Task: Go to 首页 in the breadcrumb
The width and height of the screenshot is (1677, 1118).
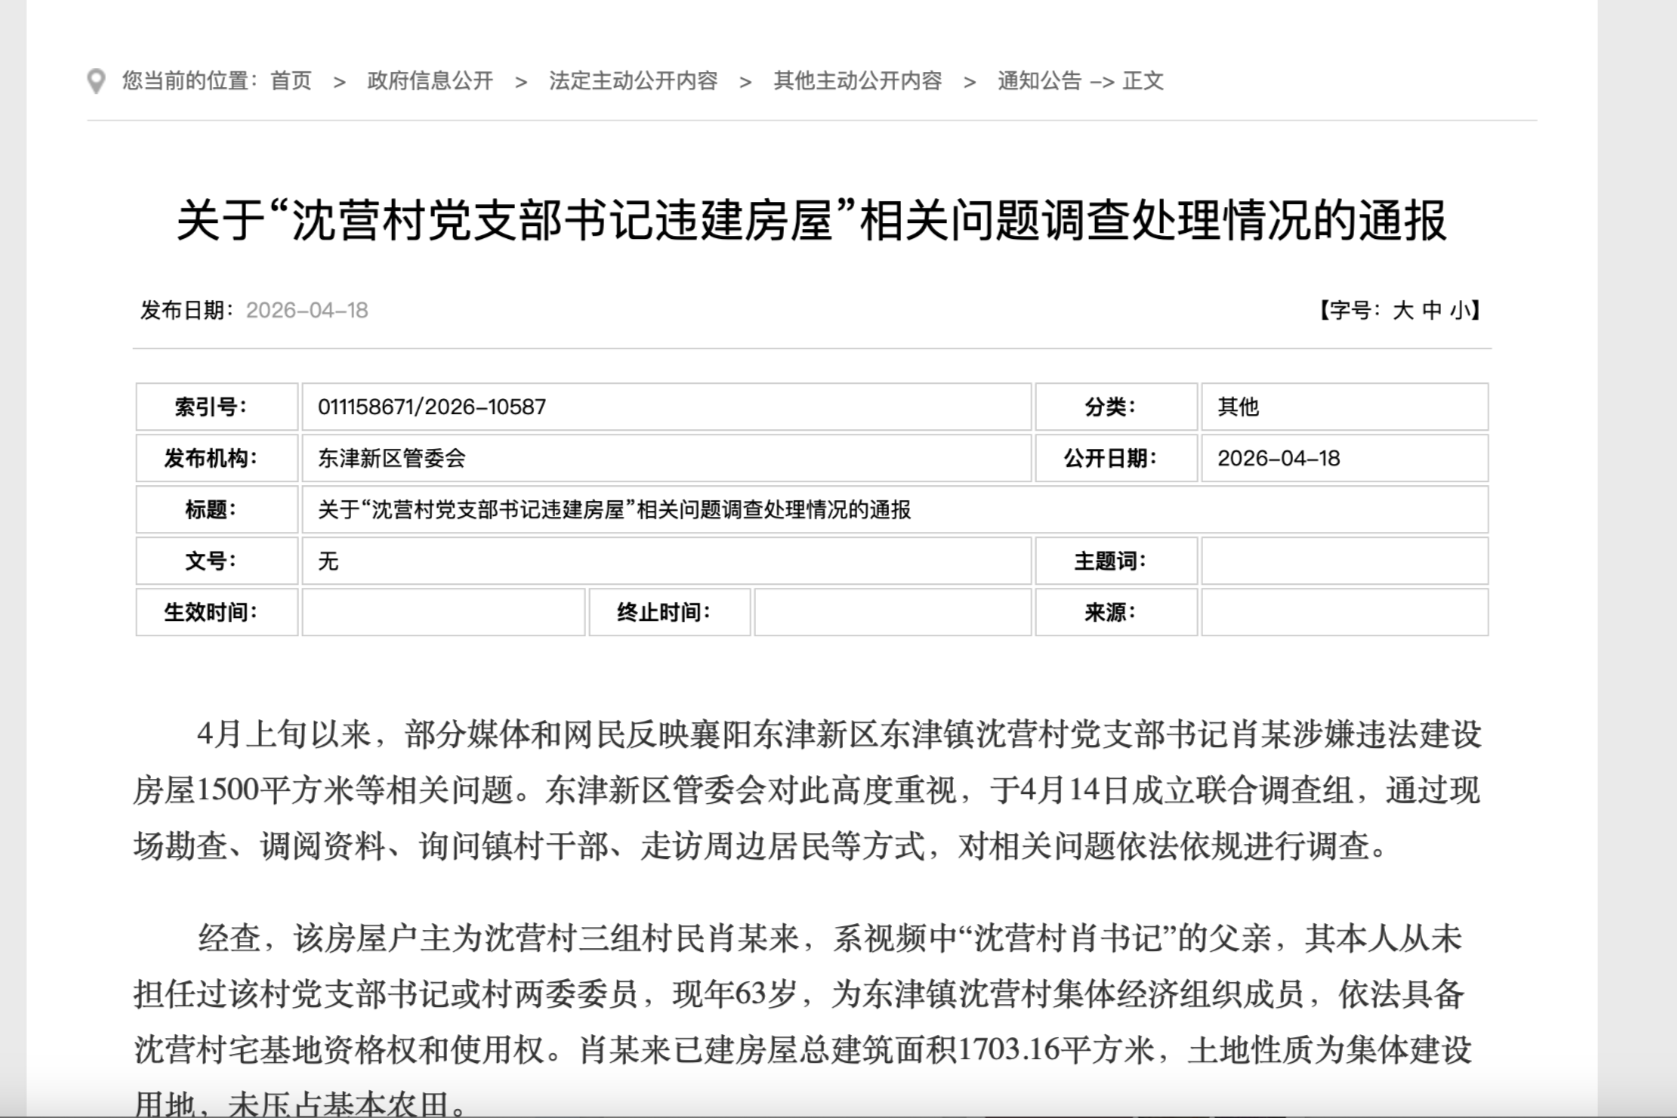Action: (291, 81)
